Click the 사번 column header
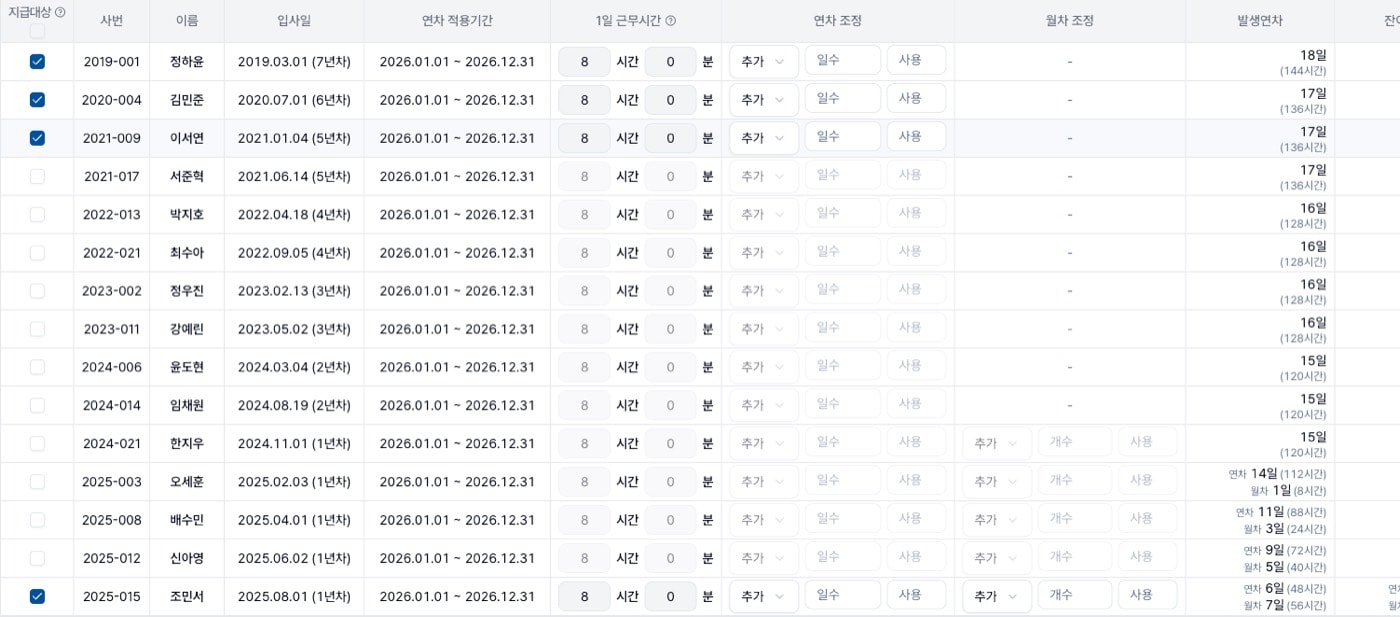Screen dimensions: 1400x617 [x=111, y=21]
